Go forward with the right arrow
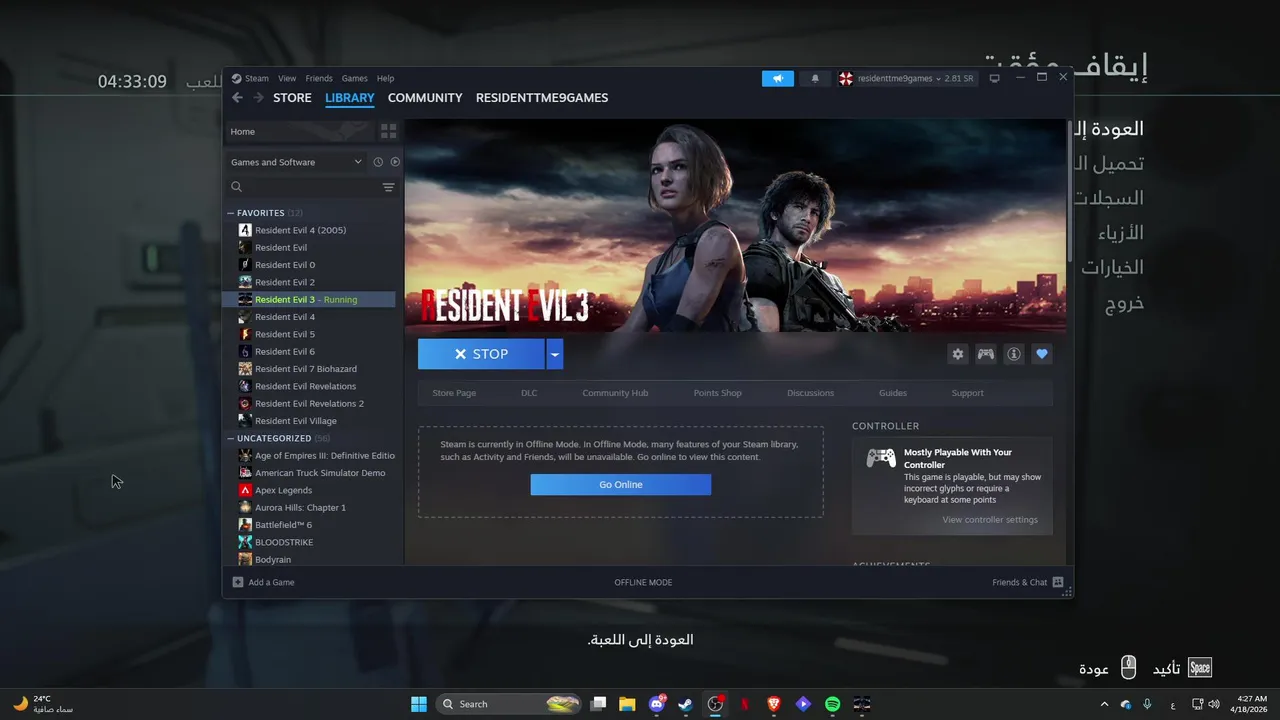 258,97
